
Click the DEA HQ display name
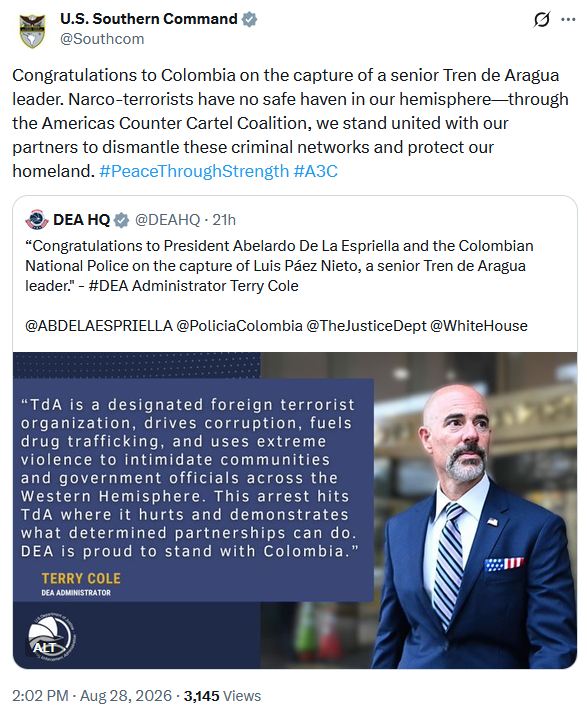(x=82, y=220)
